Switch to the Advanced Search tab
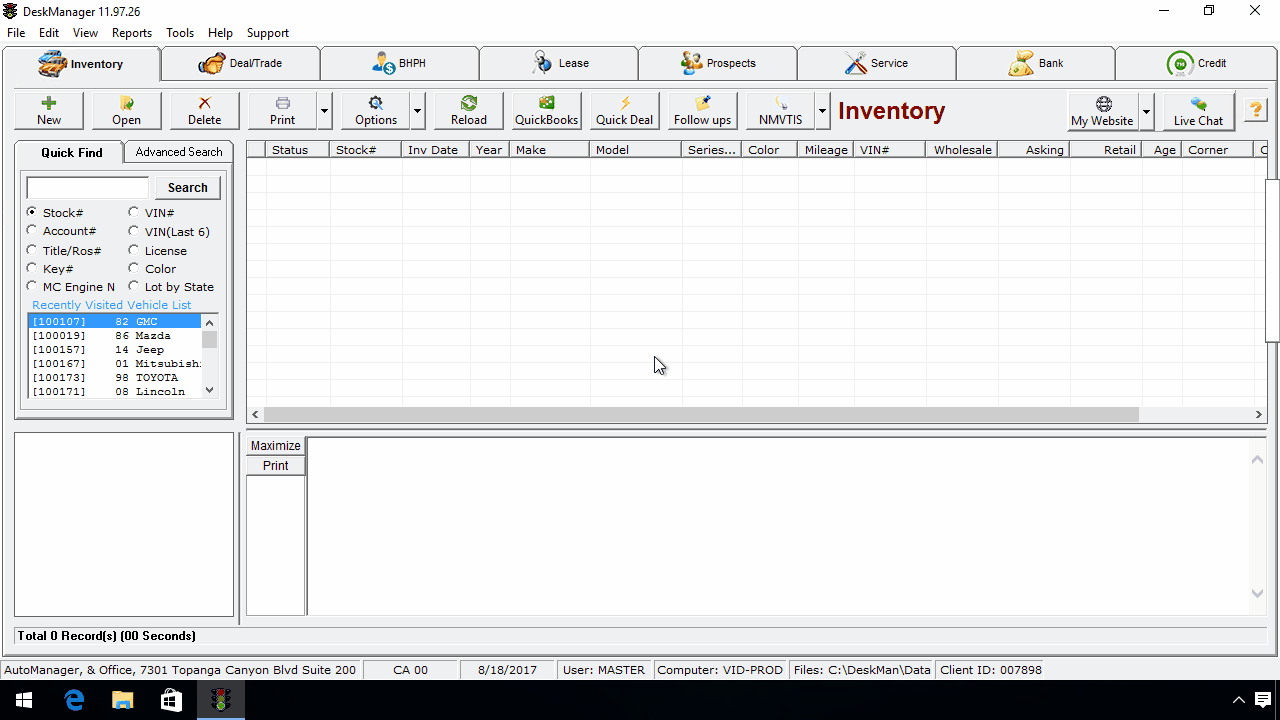Image resolution: width=1280 pixels, height=720 pixels. pos(179,151)
